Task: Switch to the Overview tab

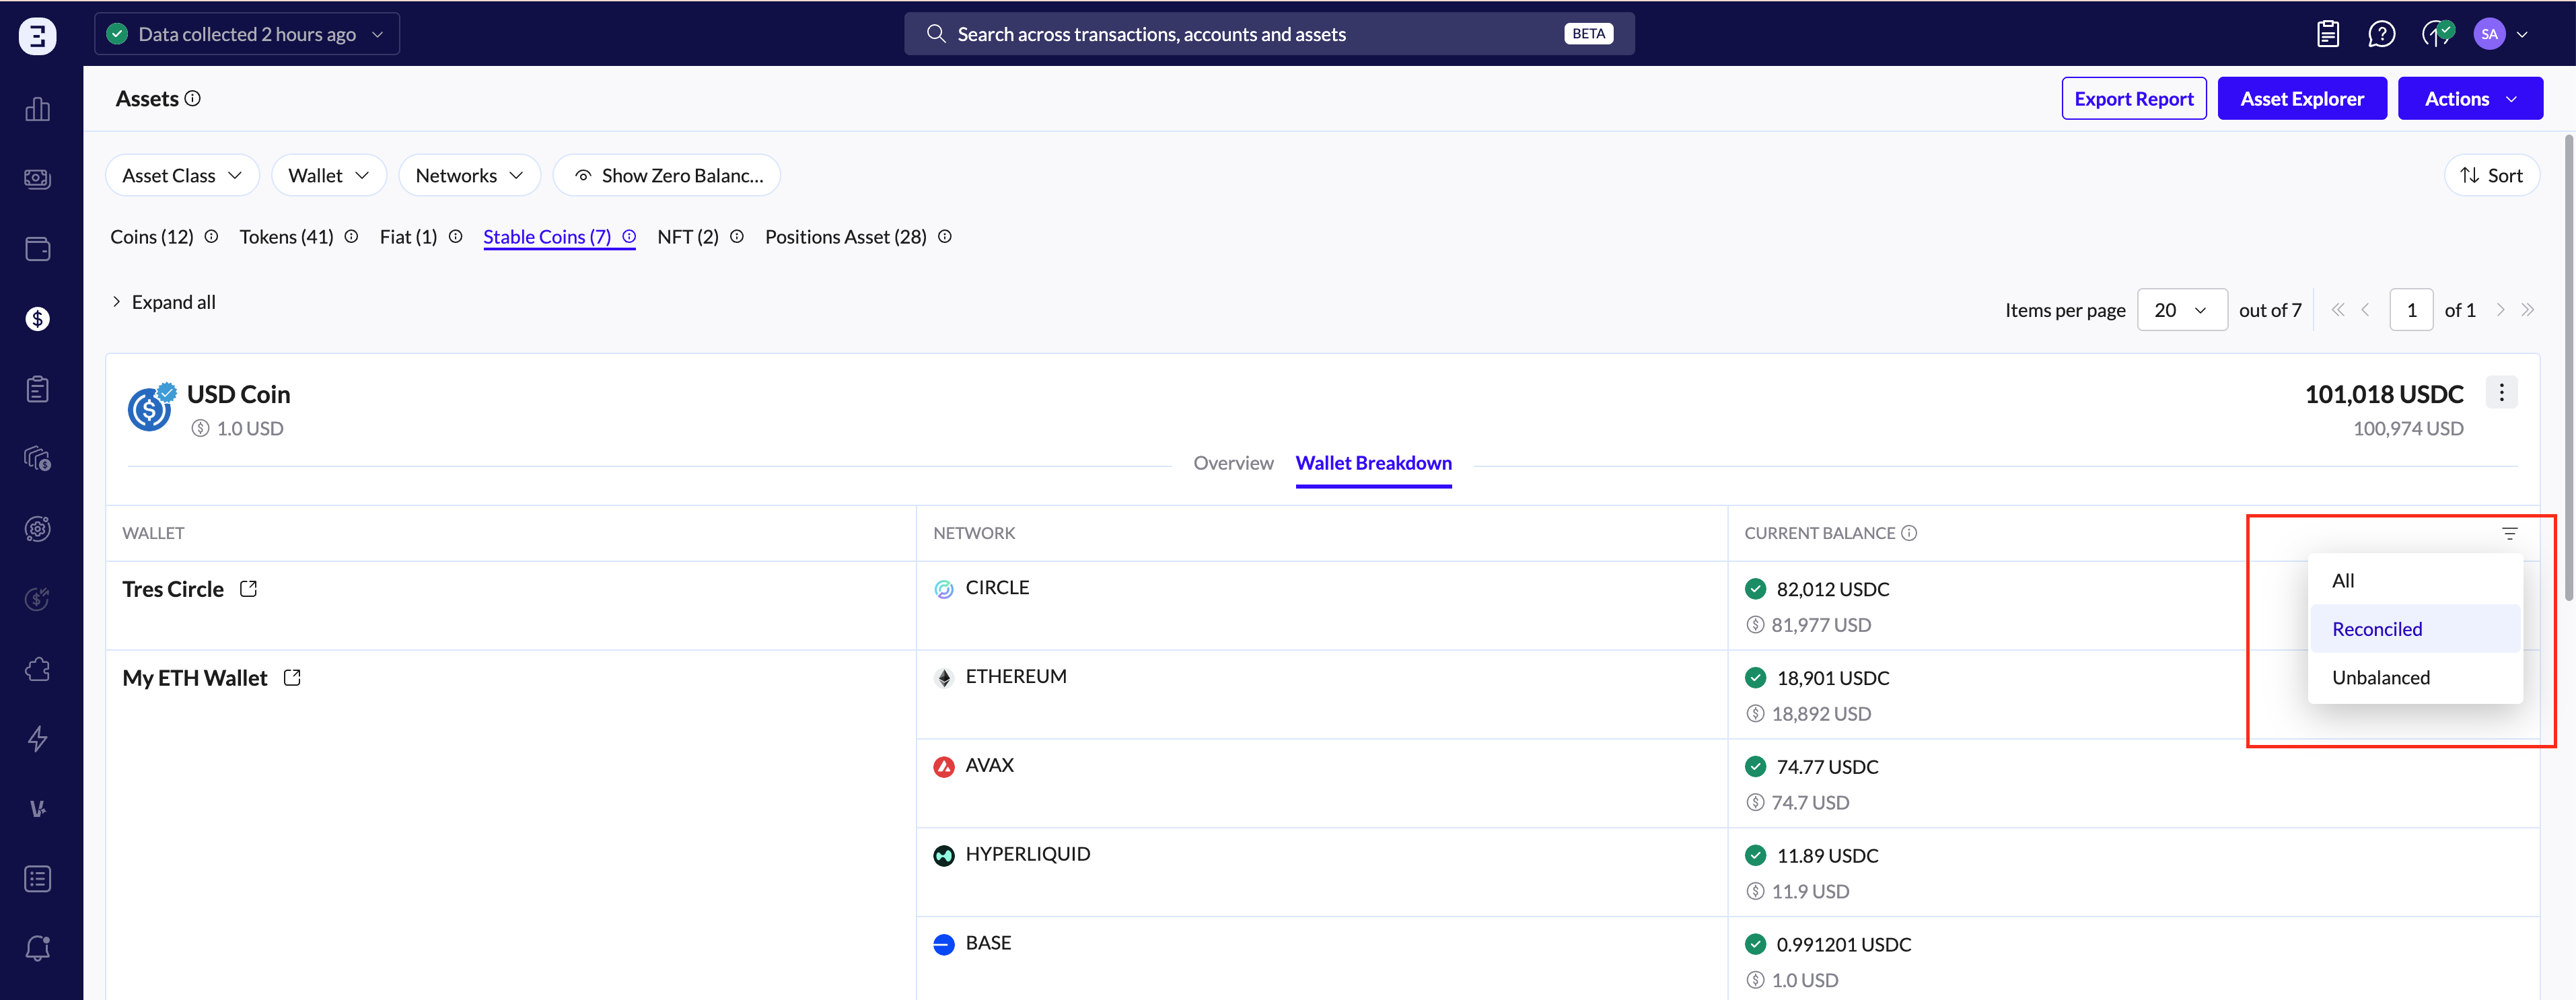Action: click(1233, 463)
